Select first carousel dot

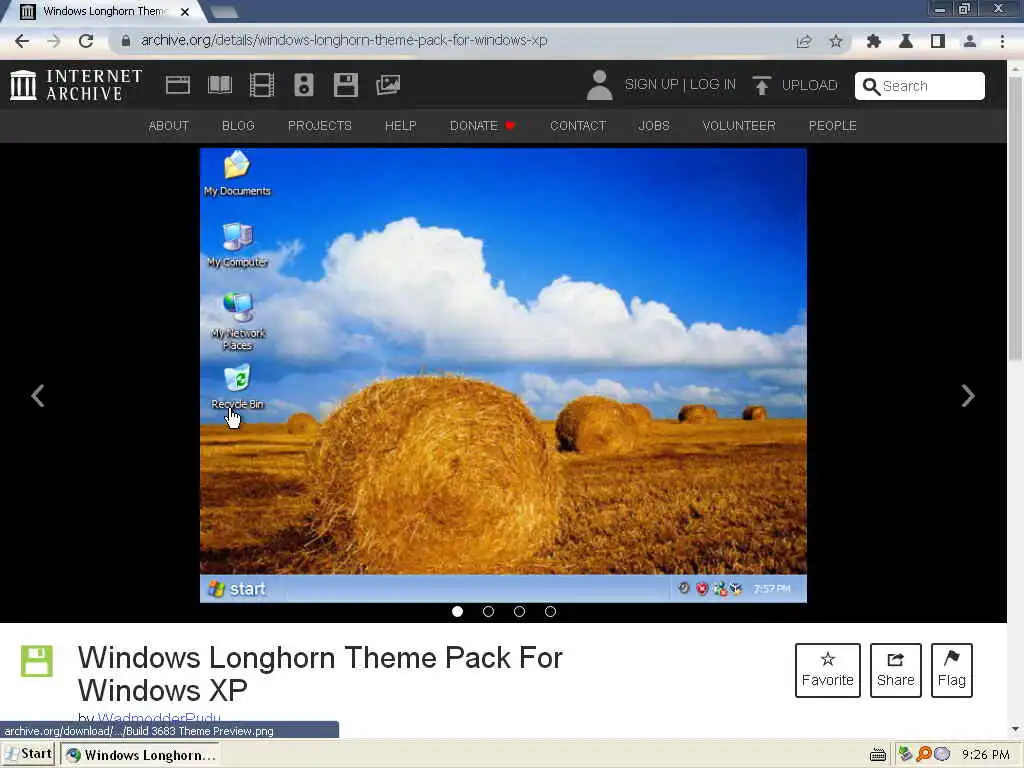(x=457, y=611)
